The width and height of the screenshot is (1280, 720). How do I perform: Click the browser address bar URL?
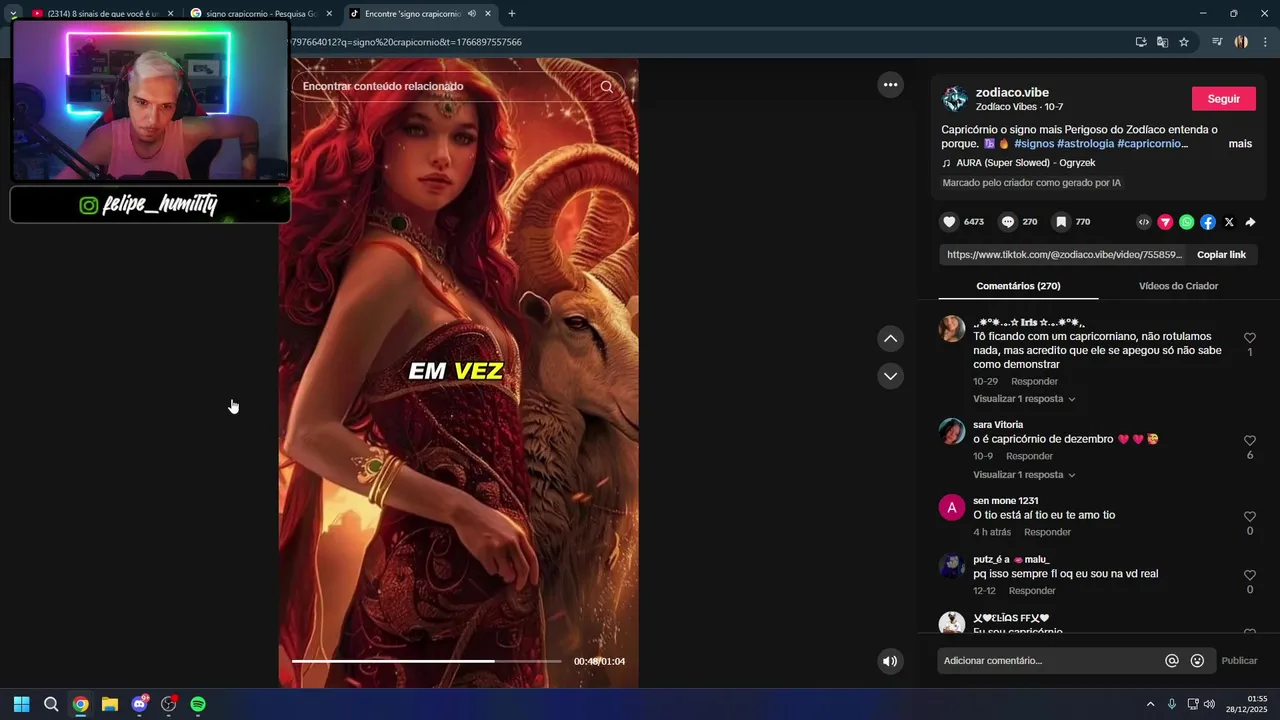coord(406,42)
